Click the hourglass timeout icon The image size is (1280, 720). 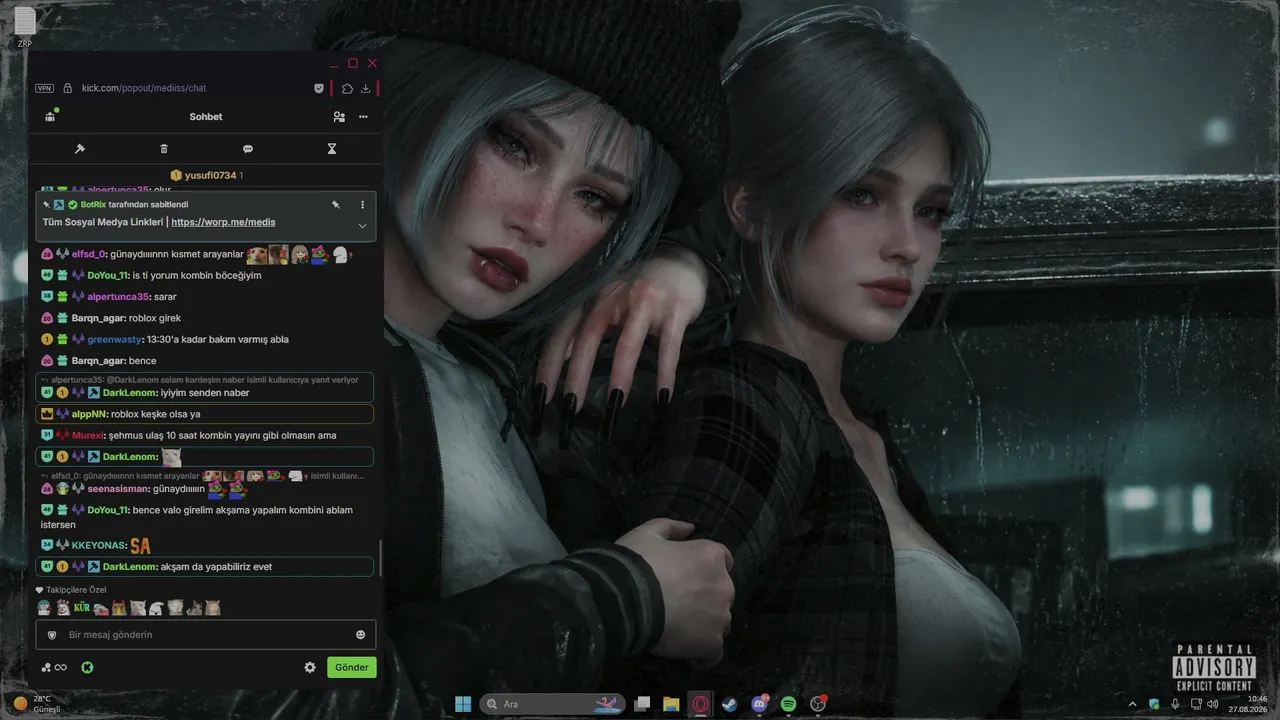332,149
